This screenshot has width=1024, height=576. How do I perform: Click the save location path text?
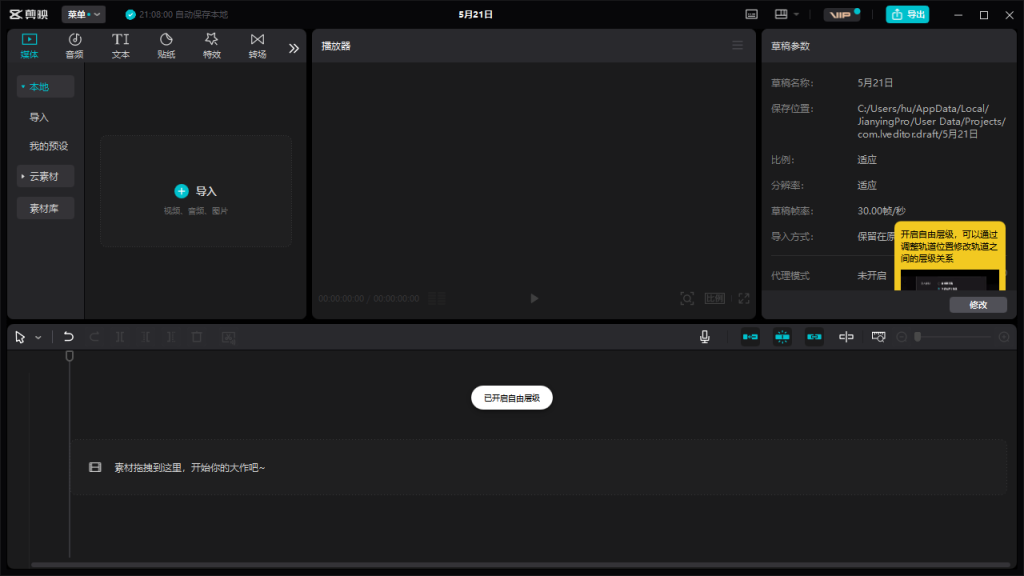[931, 121]
